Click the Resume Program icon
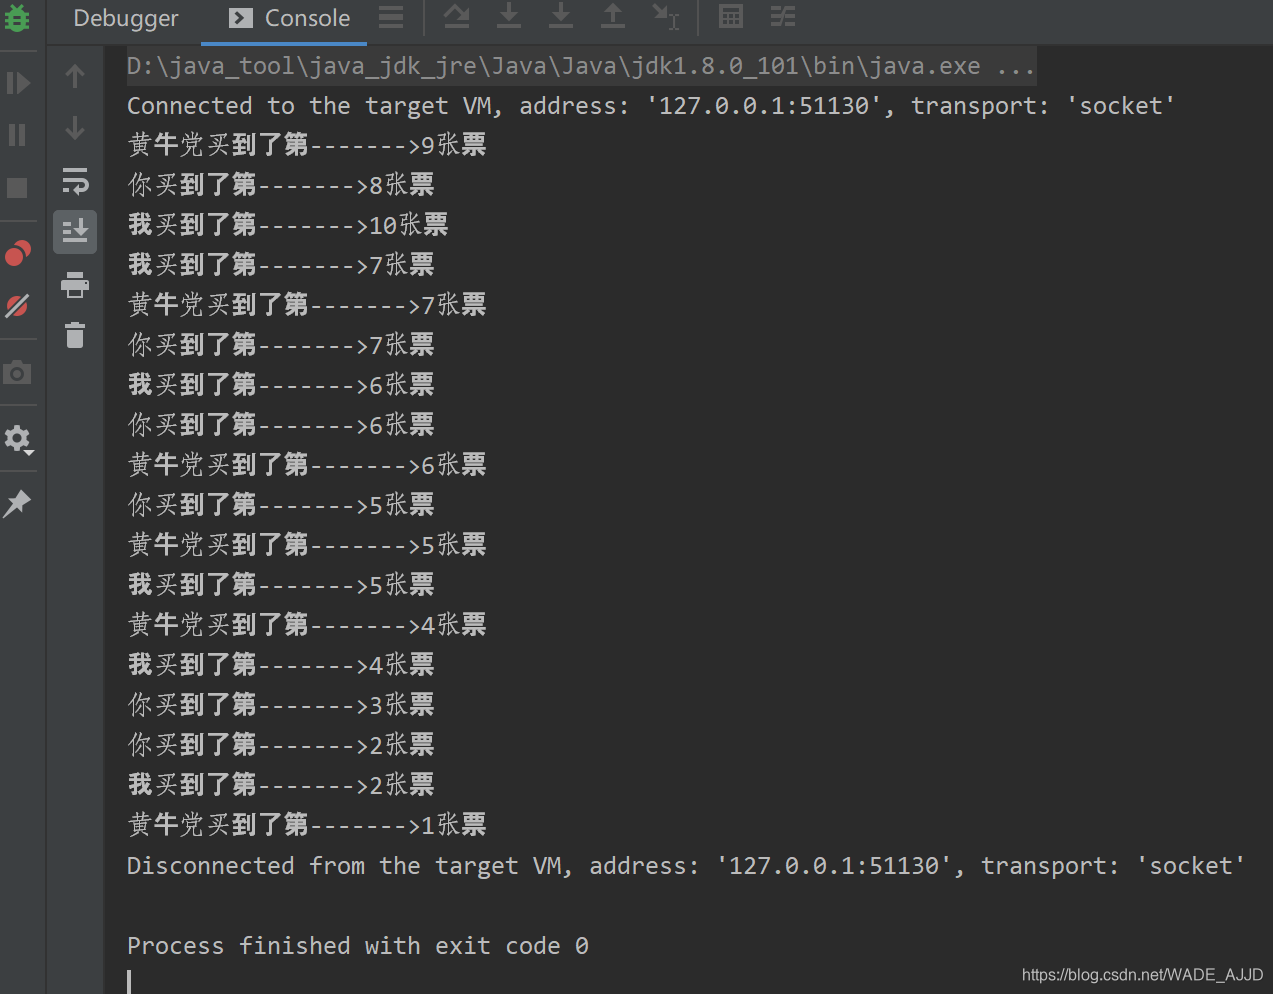Screen dimensions: 1273x994 18,82
